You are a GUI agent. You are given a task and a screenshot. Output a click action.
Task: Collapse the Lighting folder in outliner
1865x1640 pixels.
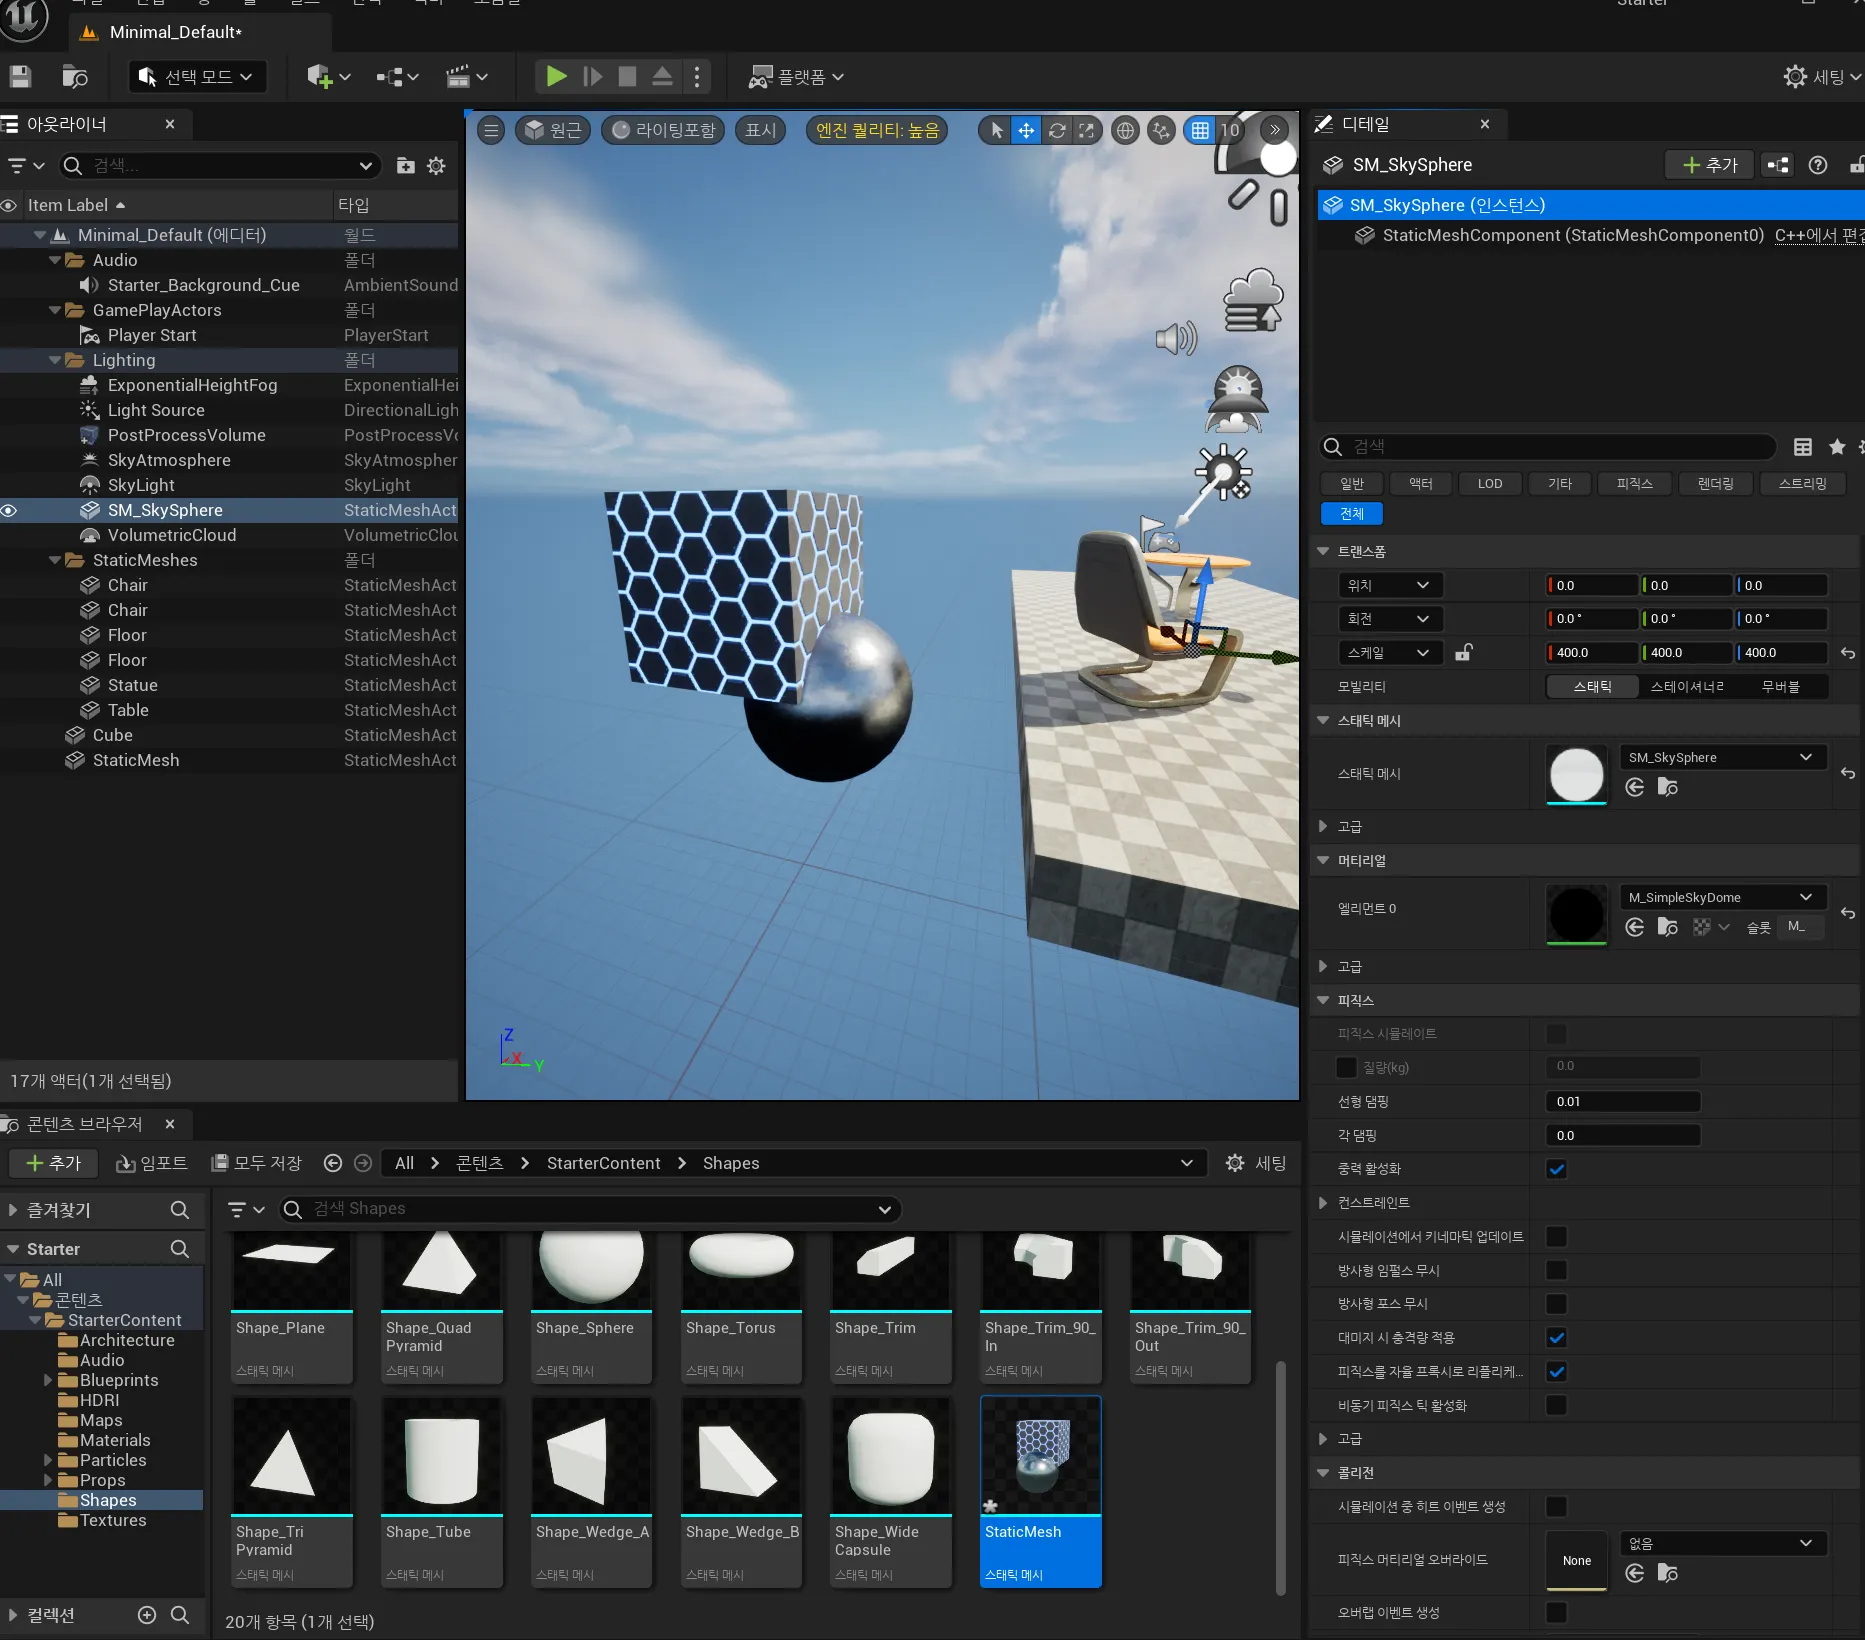pyautogui.click(x=55, y=360)
